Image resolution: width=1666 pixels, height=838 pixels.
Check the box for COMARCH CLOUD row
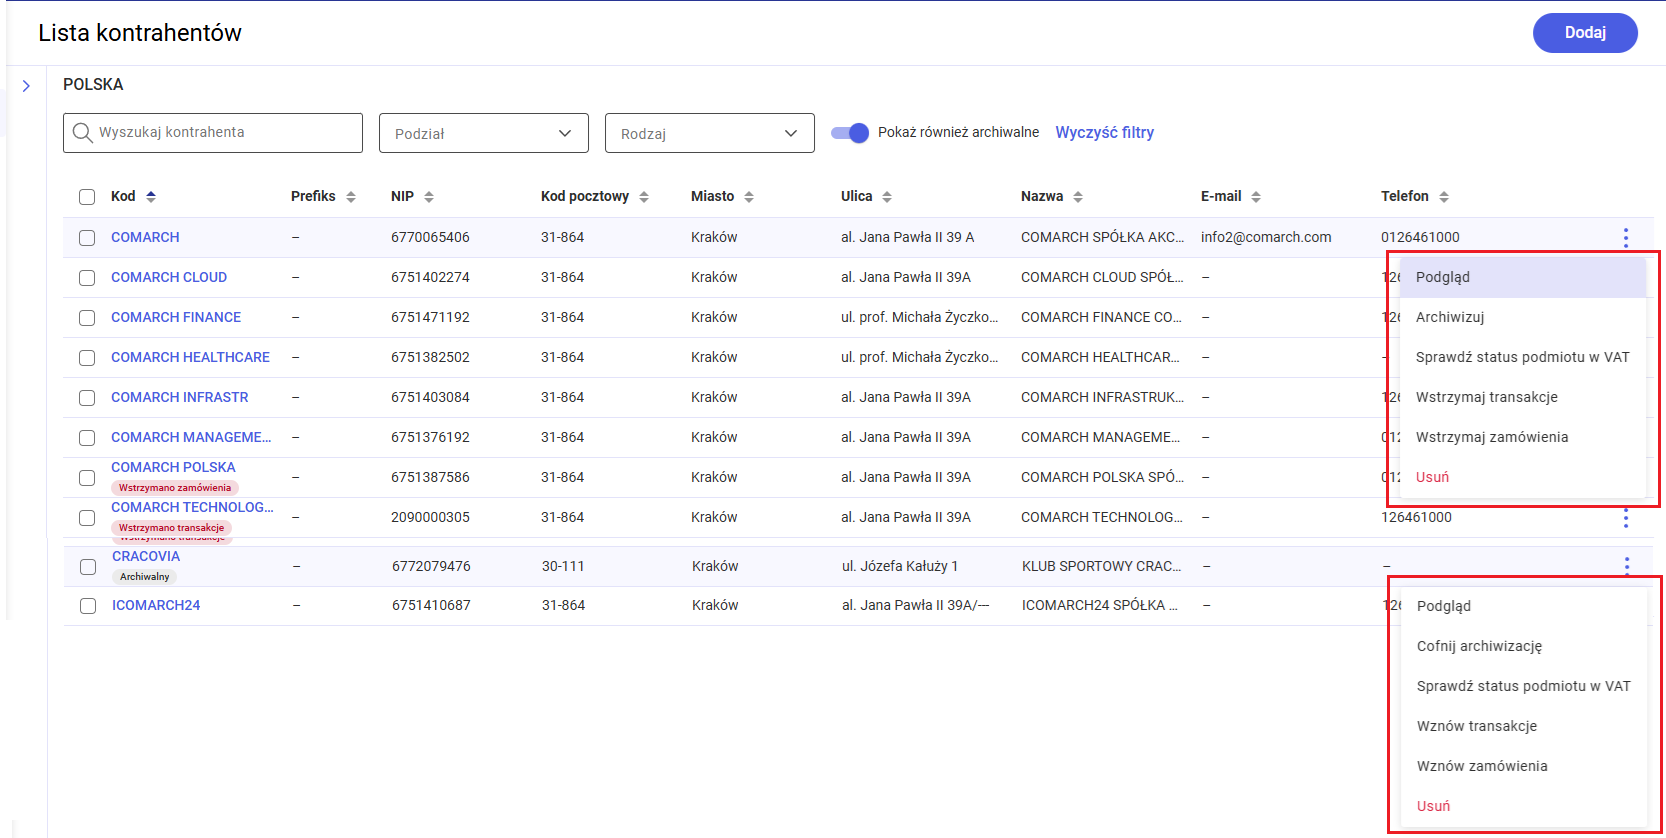point(87,278)
